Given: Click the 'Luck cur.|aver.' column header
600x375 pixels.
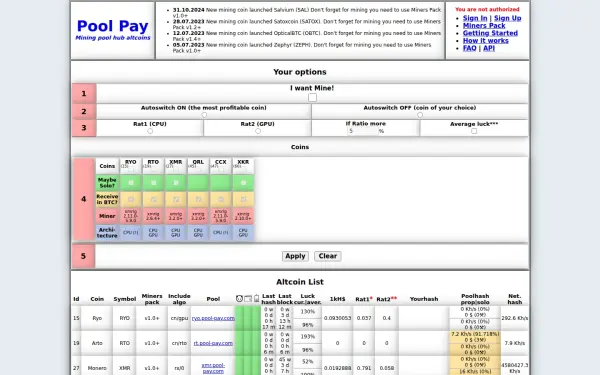Looking at the screenshot, I should [x=308, y=299].
